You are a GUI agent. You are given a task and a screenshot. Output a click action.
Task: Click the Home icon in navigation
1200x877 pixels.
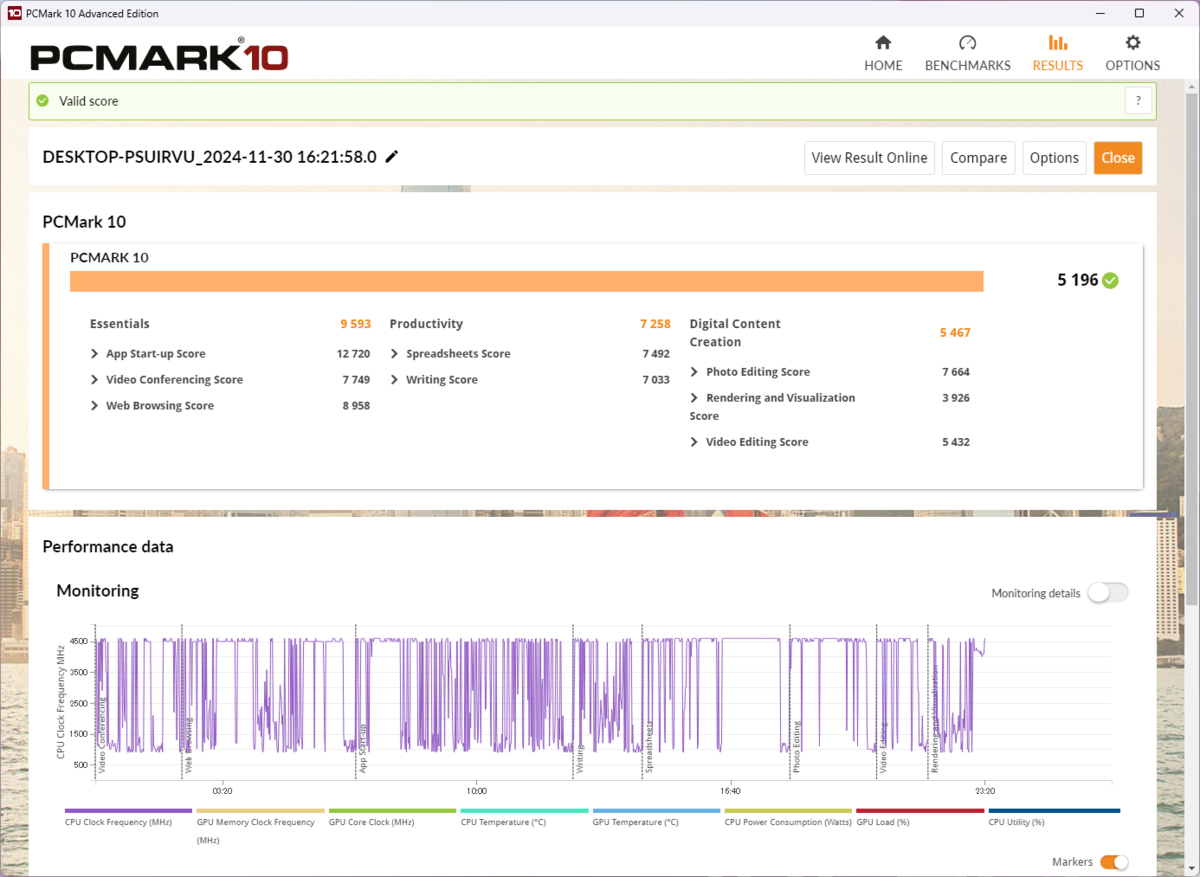point(883,43)
